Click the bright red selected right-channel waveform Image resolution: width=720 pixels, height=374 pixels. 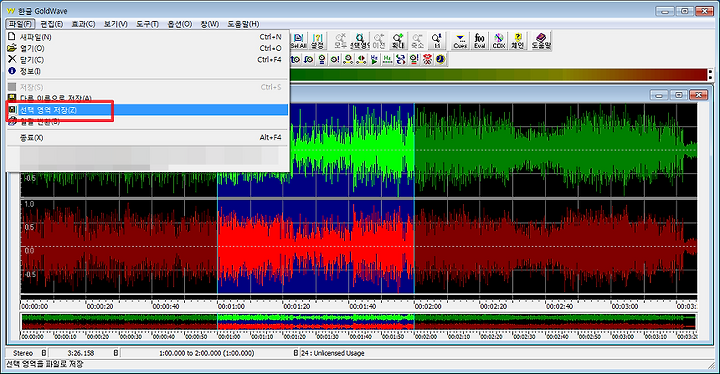[315, 247]
